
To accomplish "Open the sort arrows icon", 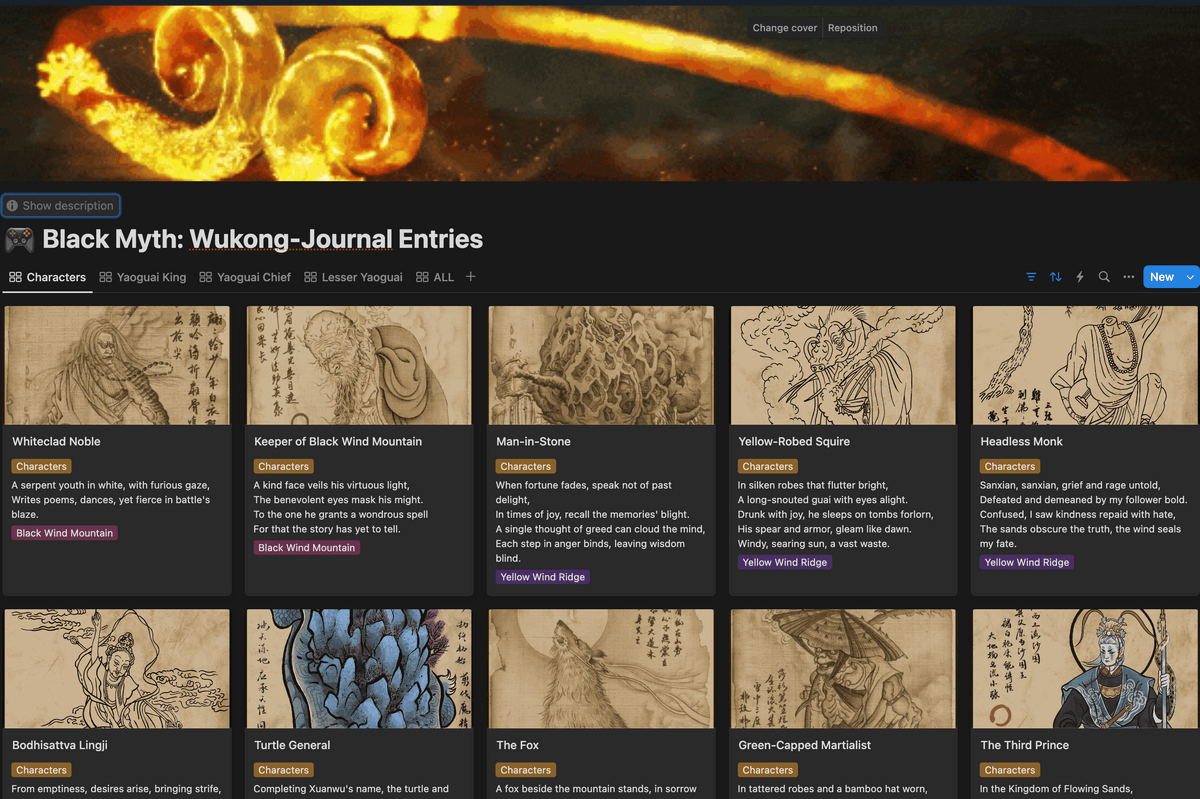I will (1055, 277).
